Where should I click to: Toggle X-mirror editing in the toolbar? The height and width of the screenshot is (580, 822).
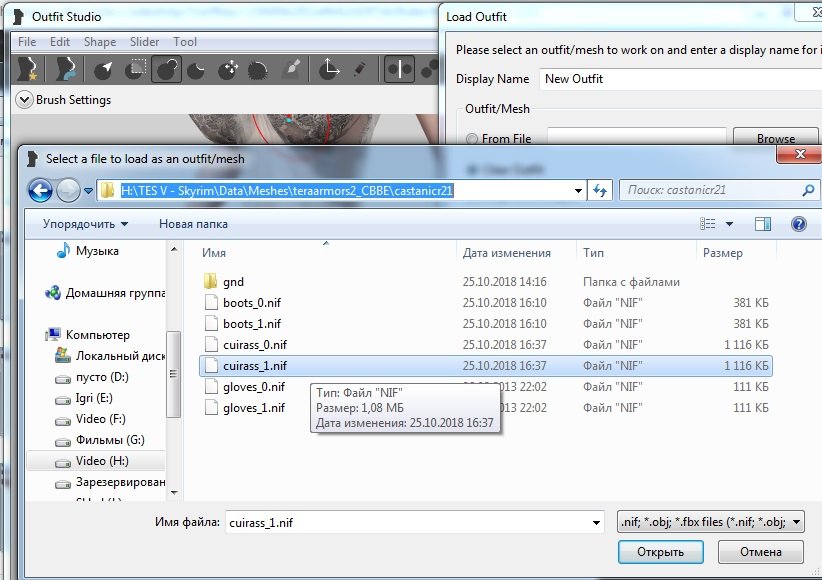pyautogui.click(x=400, y=69)
